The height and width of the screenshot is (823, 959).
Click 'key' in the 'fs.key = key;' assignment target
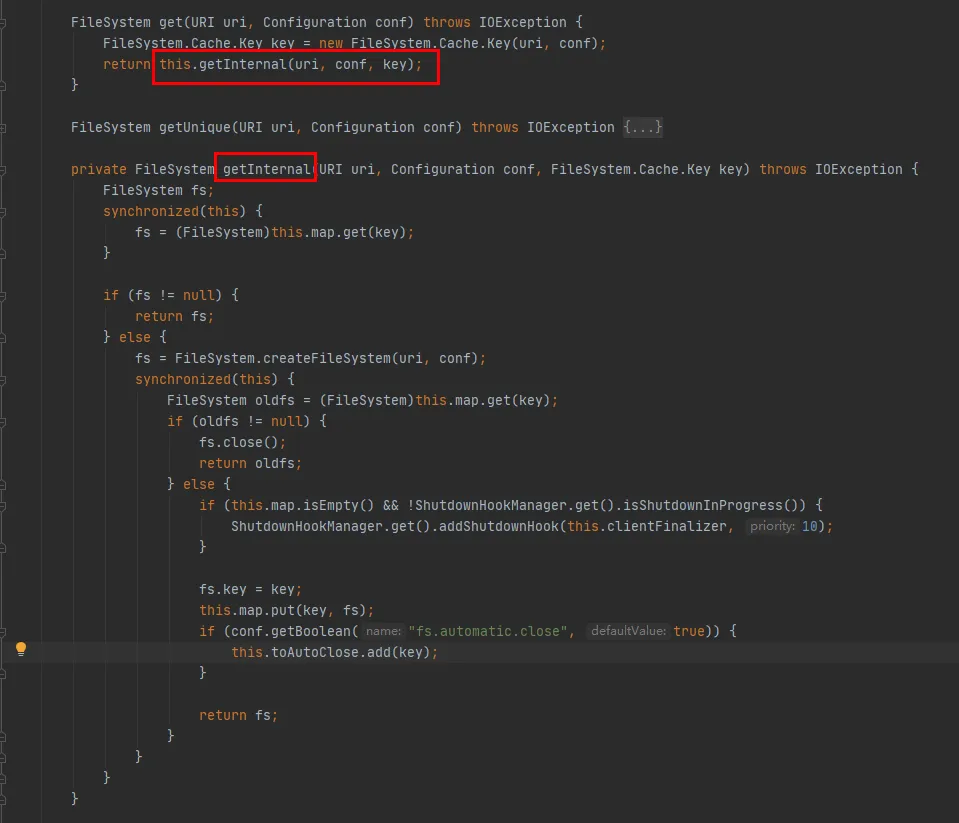tap(234, 589)
